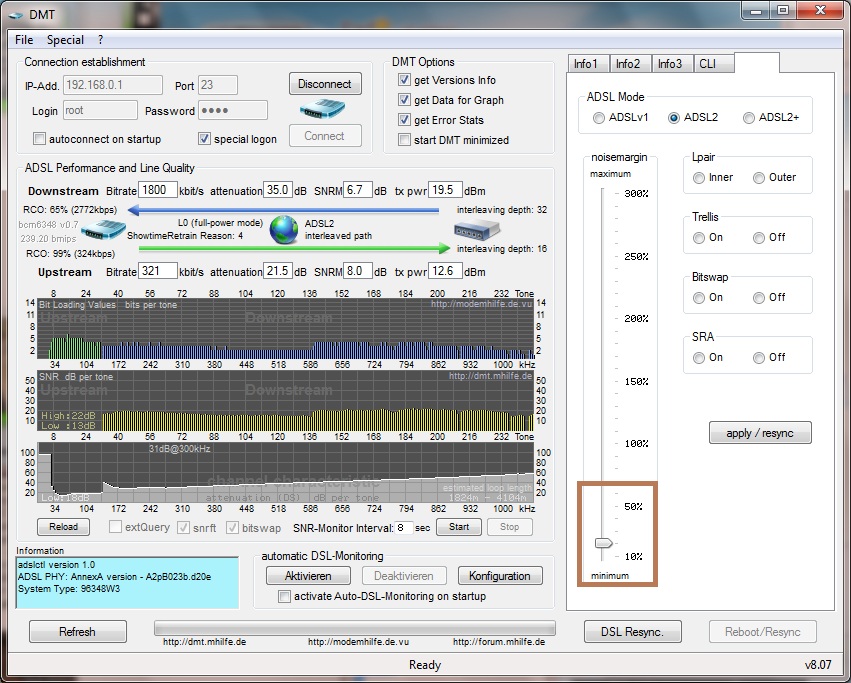Open the CLI tab
Viewport: 851px width, 683px height.
click(x=707, y=64)
